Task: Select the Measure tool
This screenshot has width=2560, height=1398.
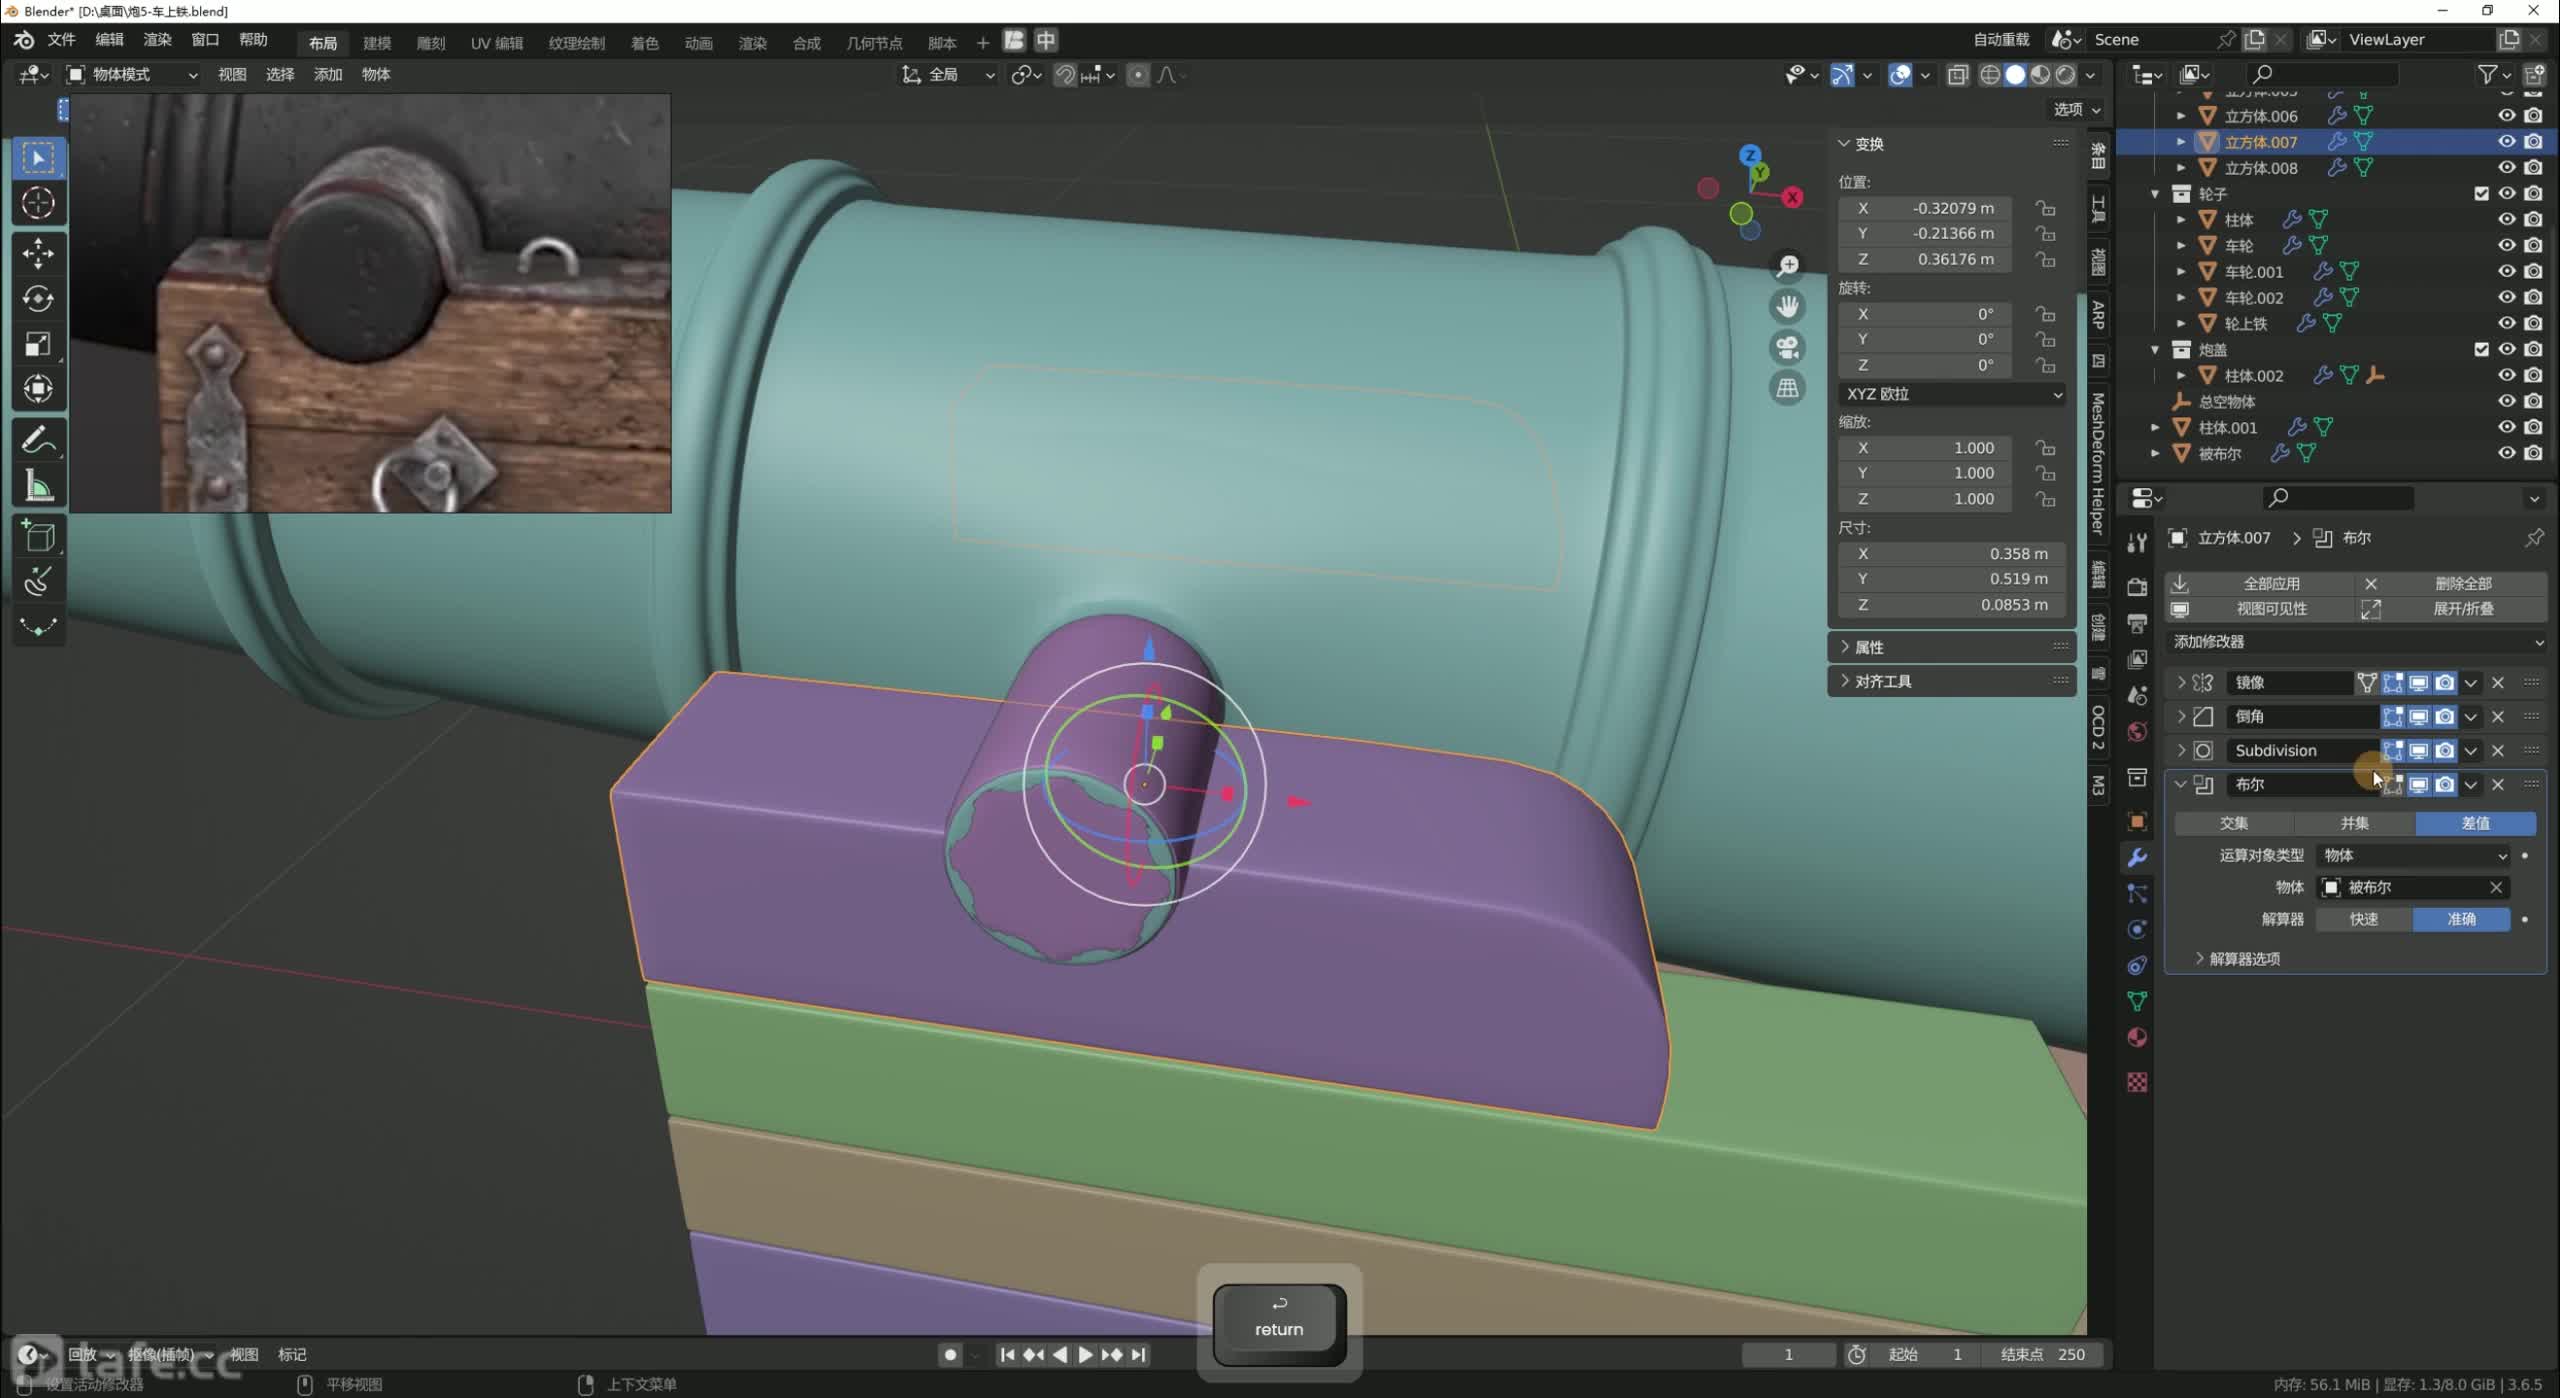Action: 38,486
